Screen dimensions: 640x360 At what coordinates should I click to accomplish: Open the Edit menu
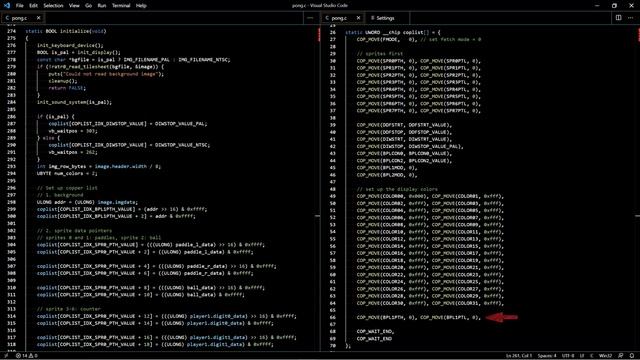33,6
